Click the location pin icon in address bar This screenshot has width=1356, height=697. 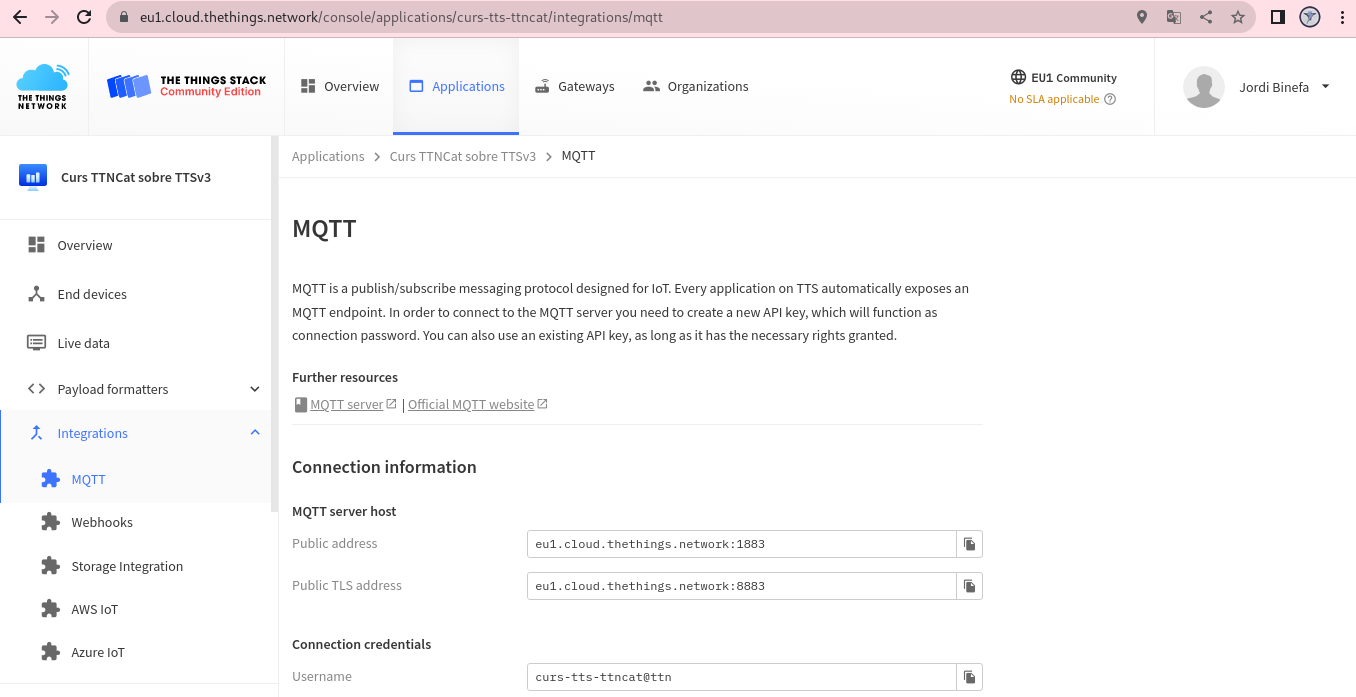pyautogui.click(x=1142, y=17)
